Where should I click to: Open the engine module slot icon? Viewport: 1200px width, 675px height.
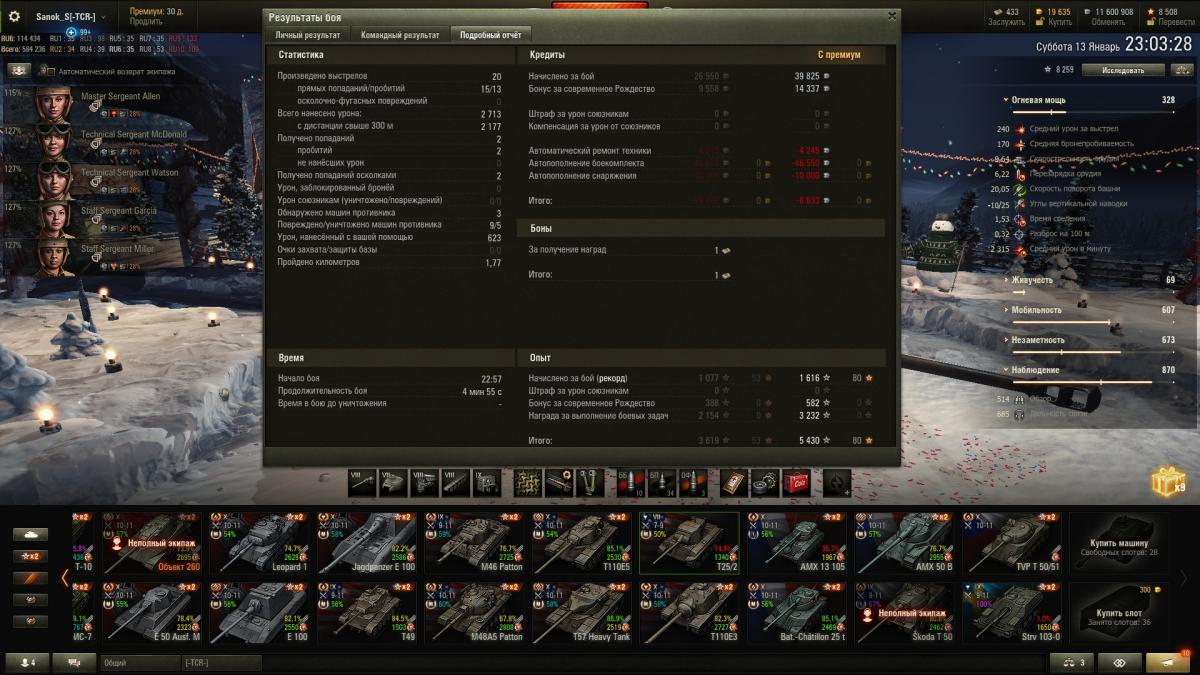pyautogui.click(x=425, y=482)
